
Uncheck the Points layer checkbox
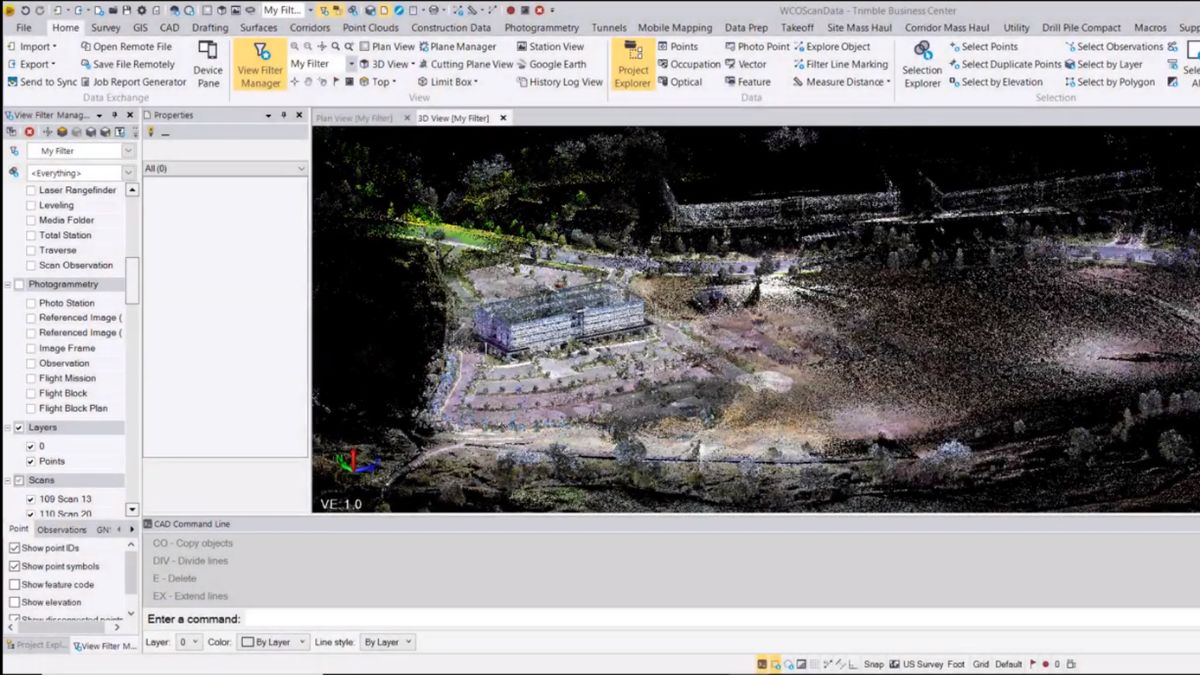[x=31, y=461]
